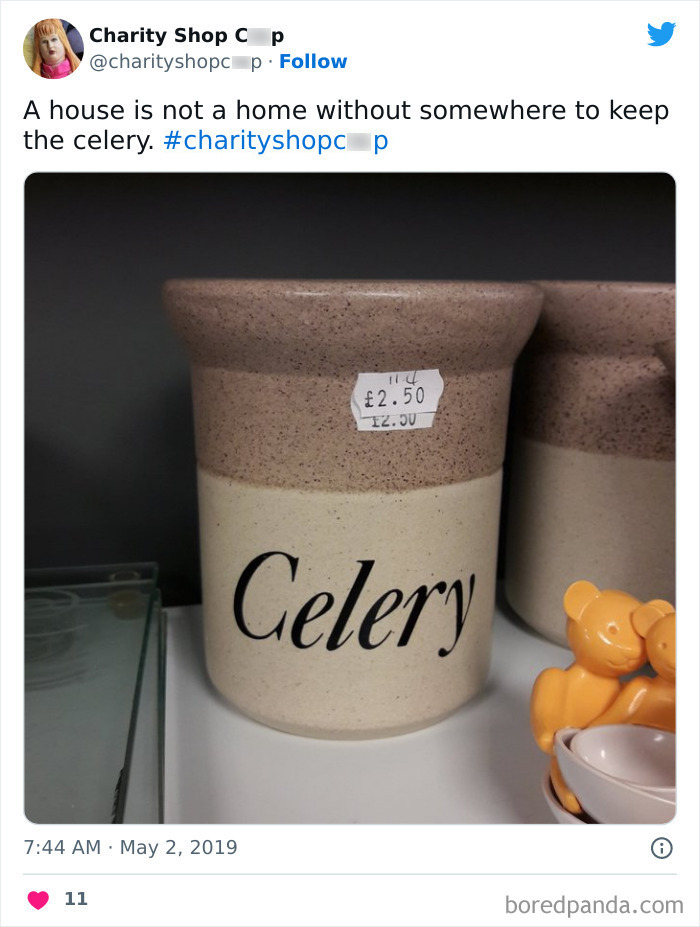
Task: Click the Twitter bird logo
Action: [661, 34]
